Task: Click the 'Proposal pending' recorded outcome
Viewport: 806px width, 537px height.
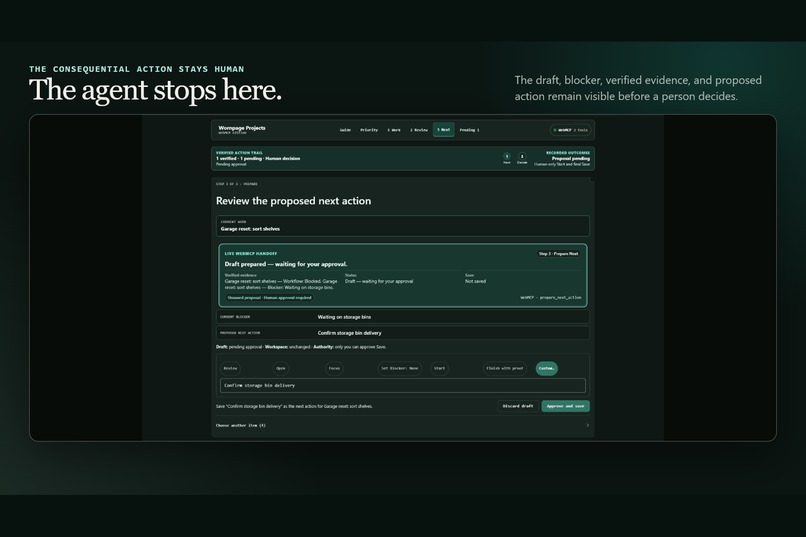Action: (x=571, y=159)
